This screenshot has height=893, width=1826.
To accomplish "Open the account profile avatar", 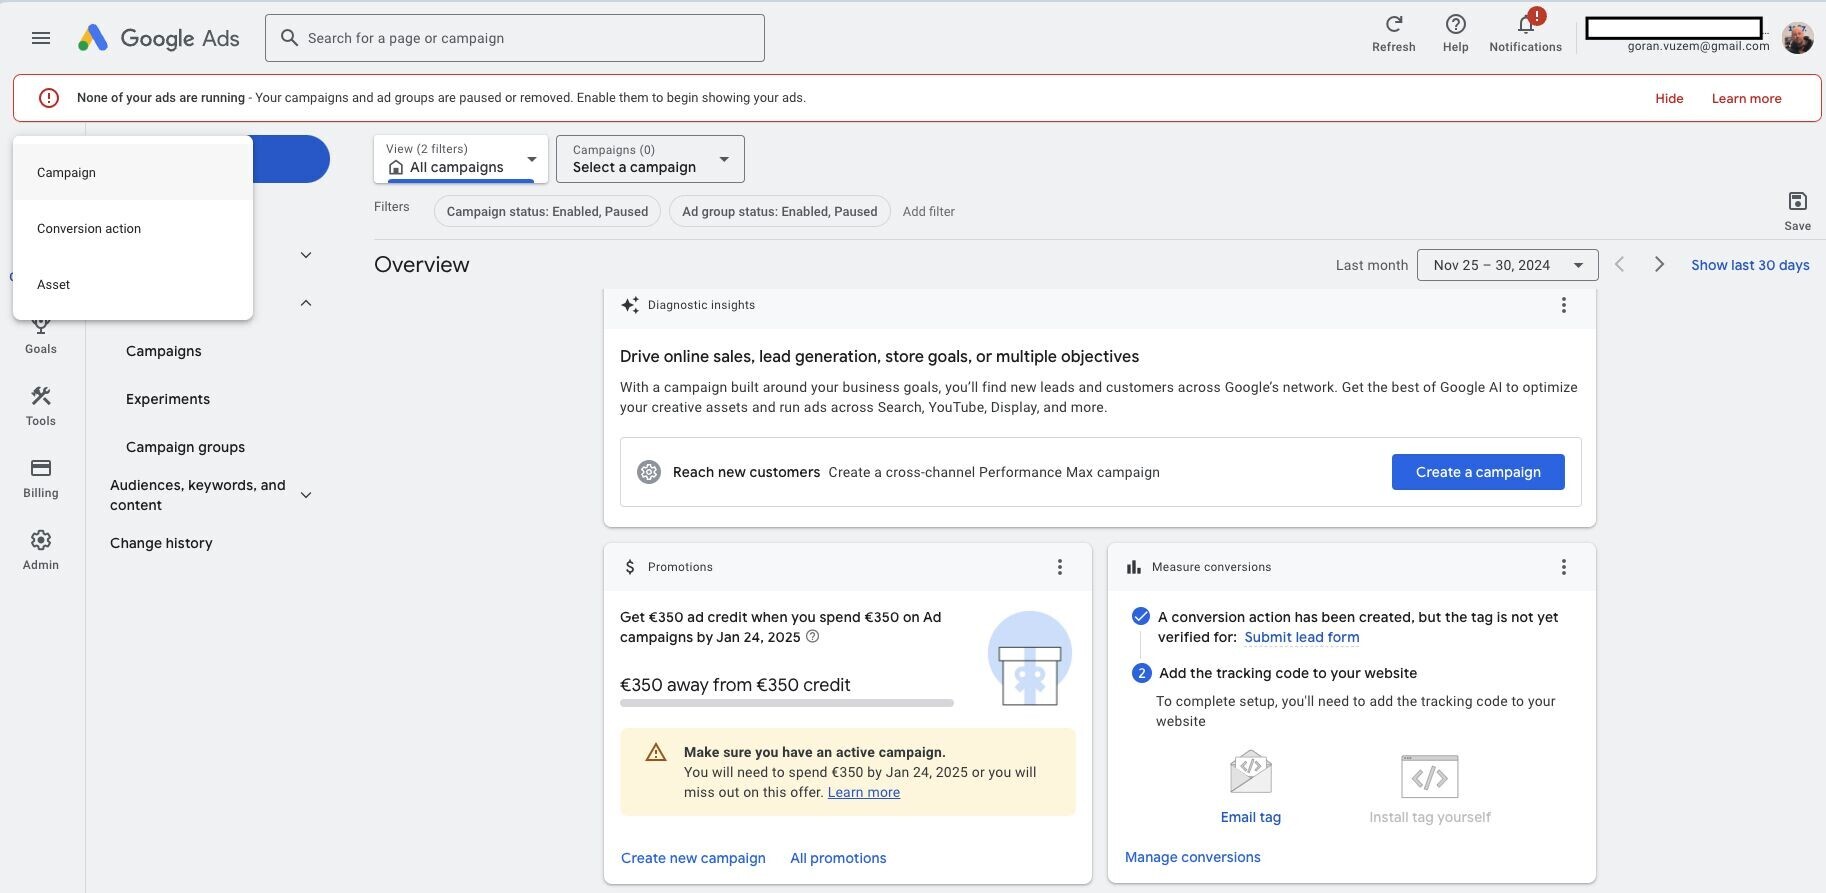I will 1797,38.
